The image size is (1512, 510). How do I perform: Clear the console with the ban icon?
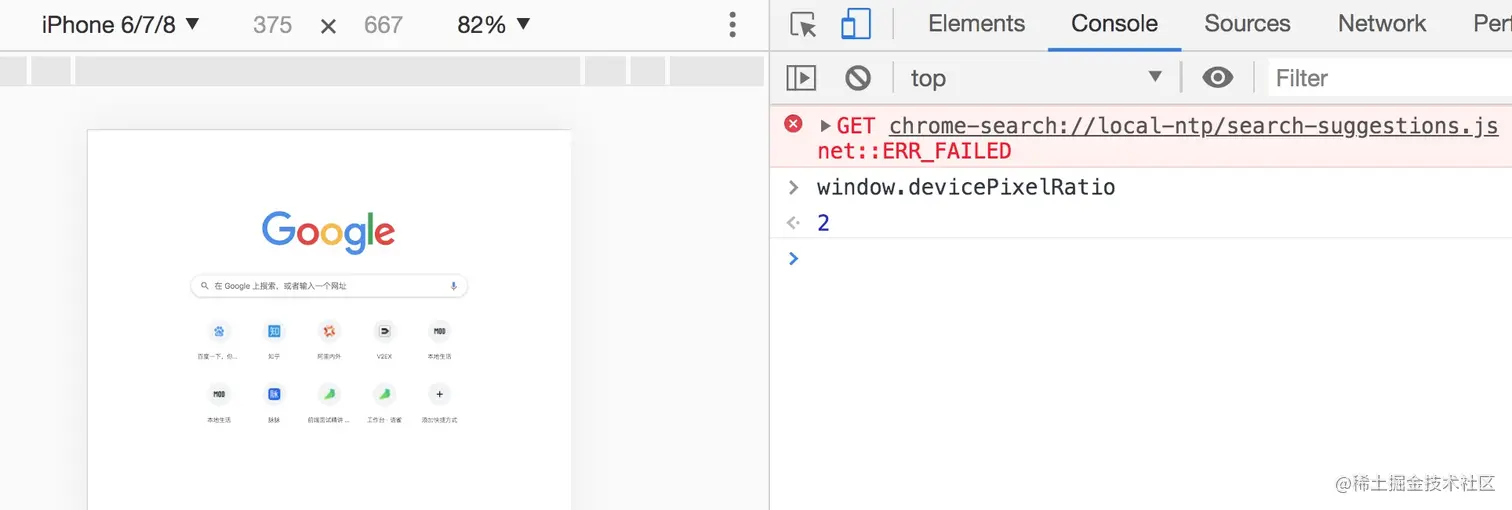[858, 77]
